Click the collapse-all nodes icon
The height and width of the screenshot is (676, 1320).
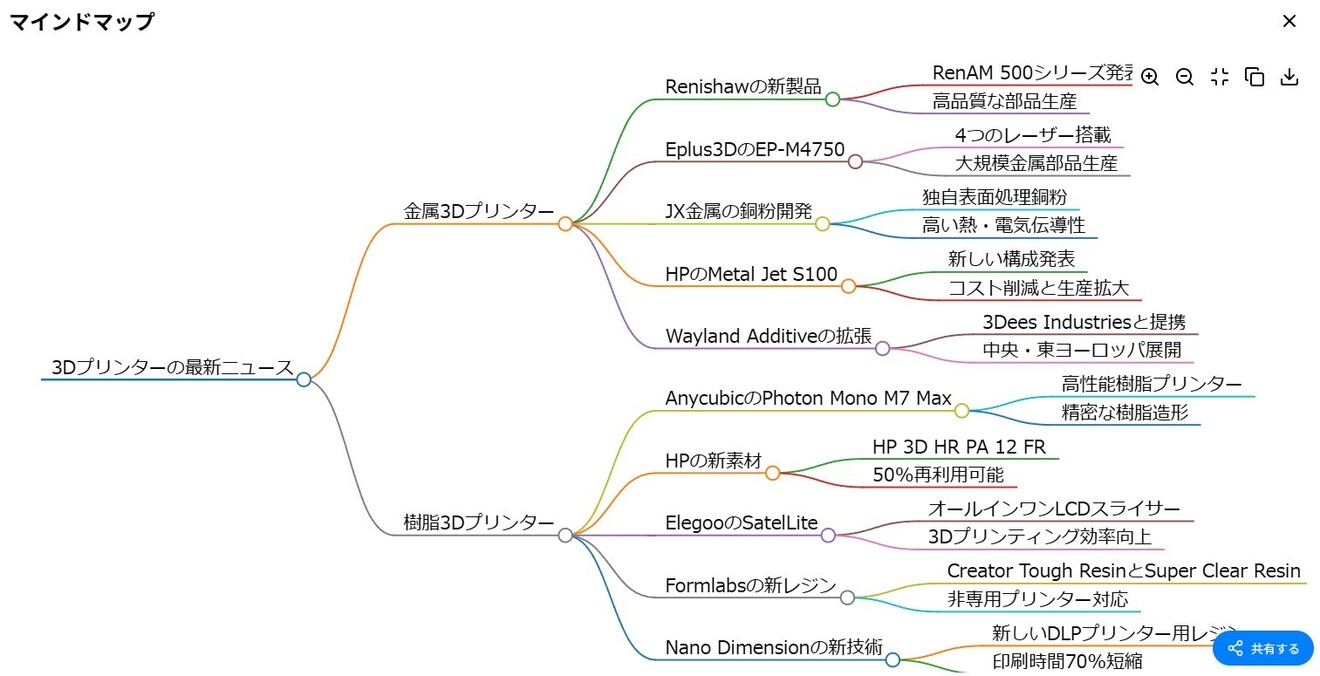pyautogui.click(x=1219, y=77)
